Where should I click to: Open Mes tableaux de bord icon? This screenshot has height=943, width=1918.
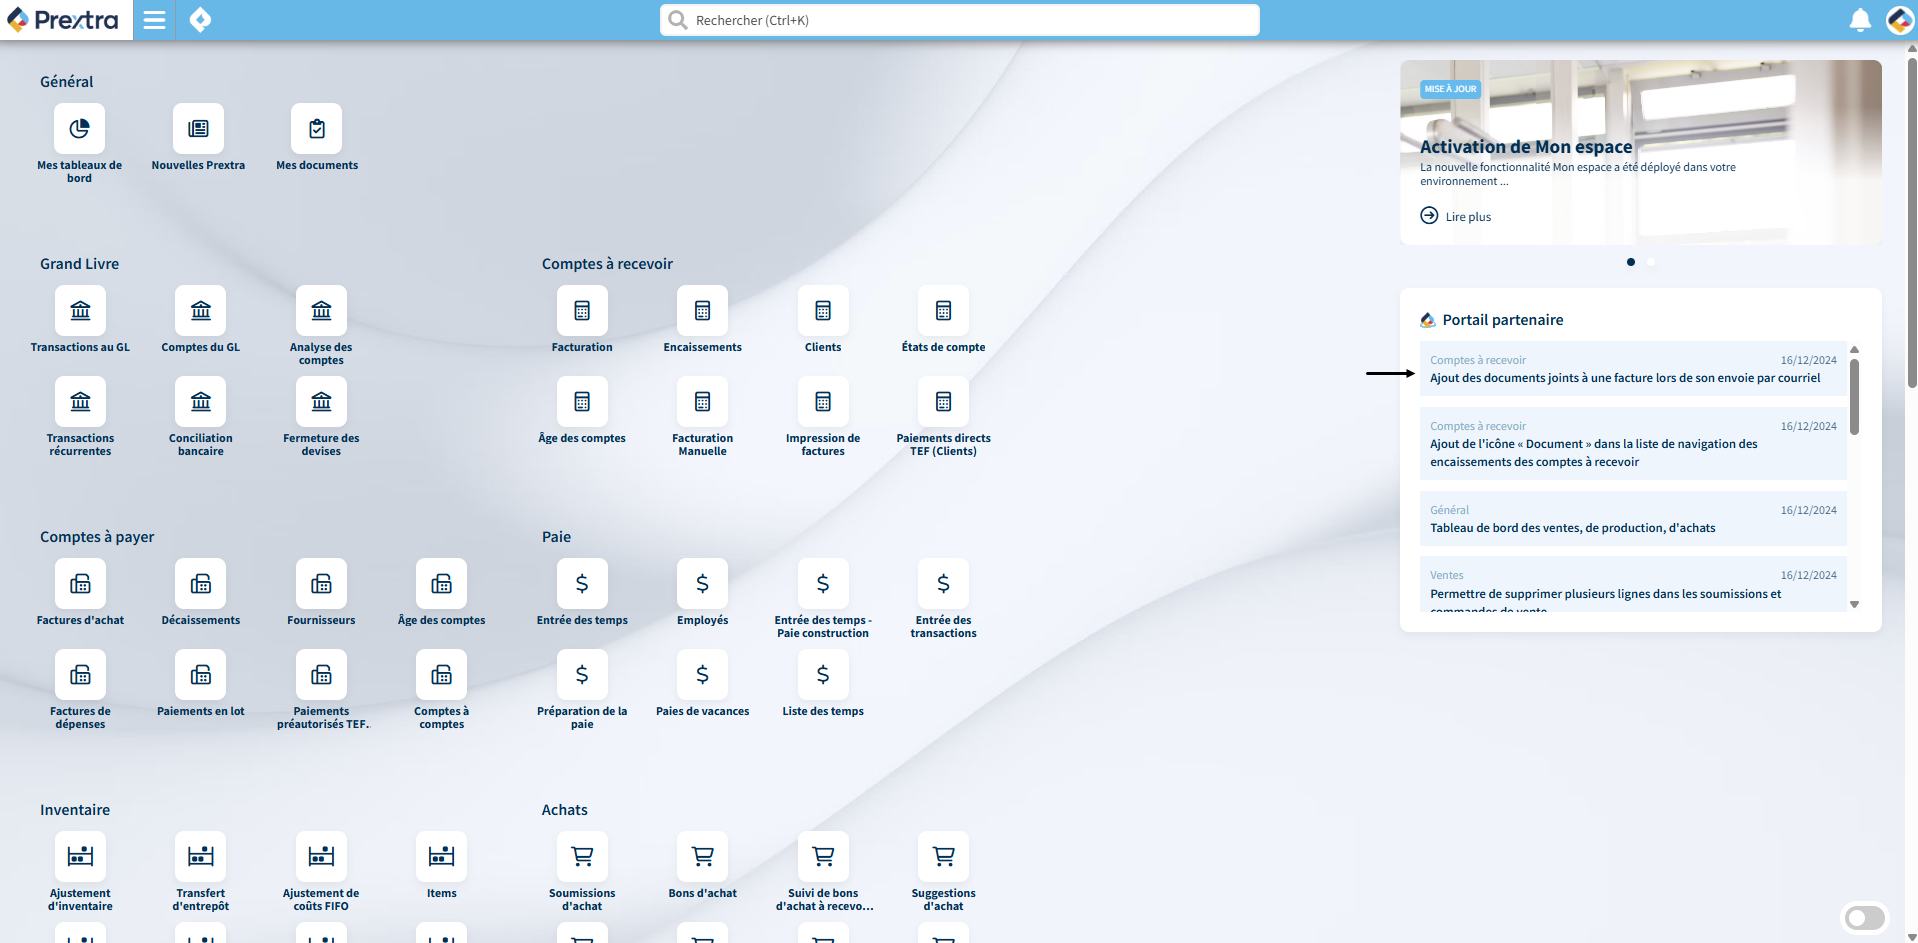coord(80,129)
